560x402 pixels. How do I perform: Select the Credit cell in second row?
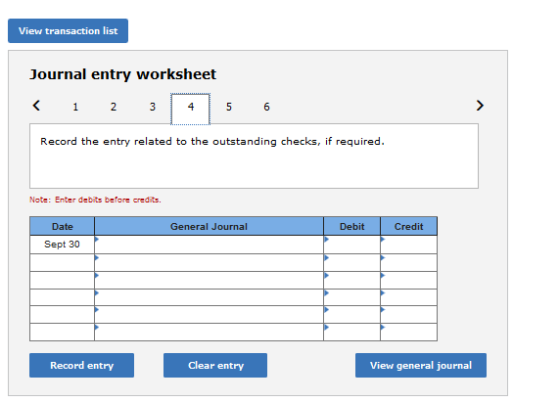coord(409,262)
